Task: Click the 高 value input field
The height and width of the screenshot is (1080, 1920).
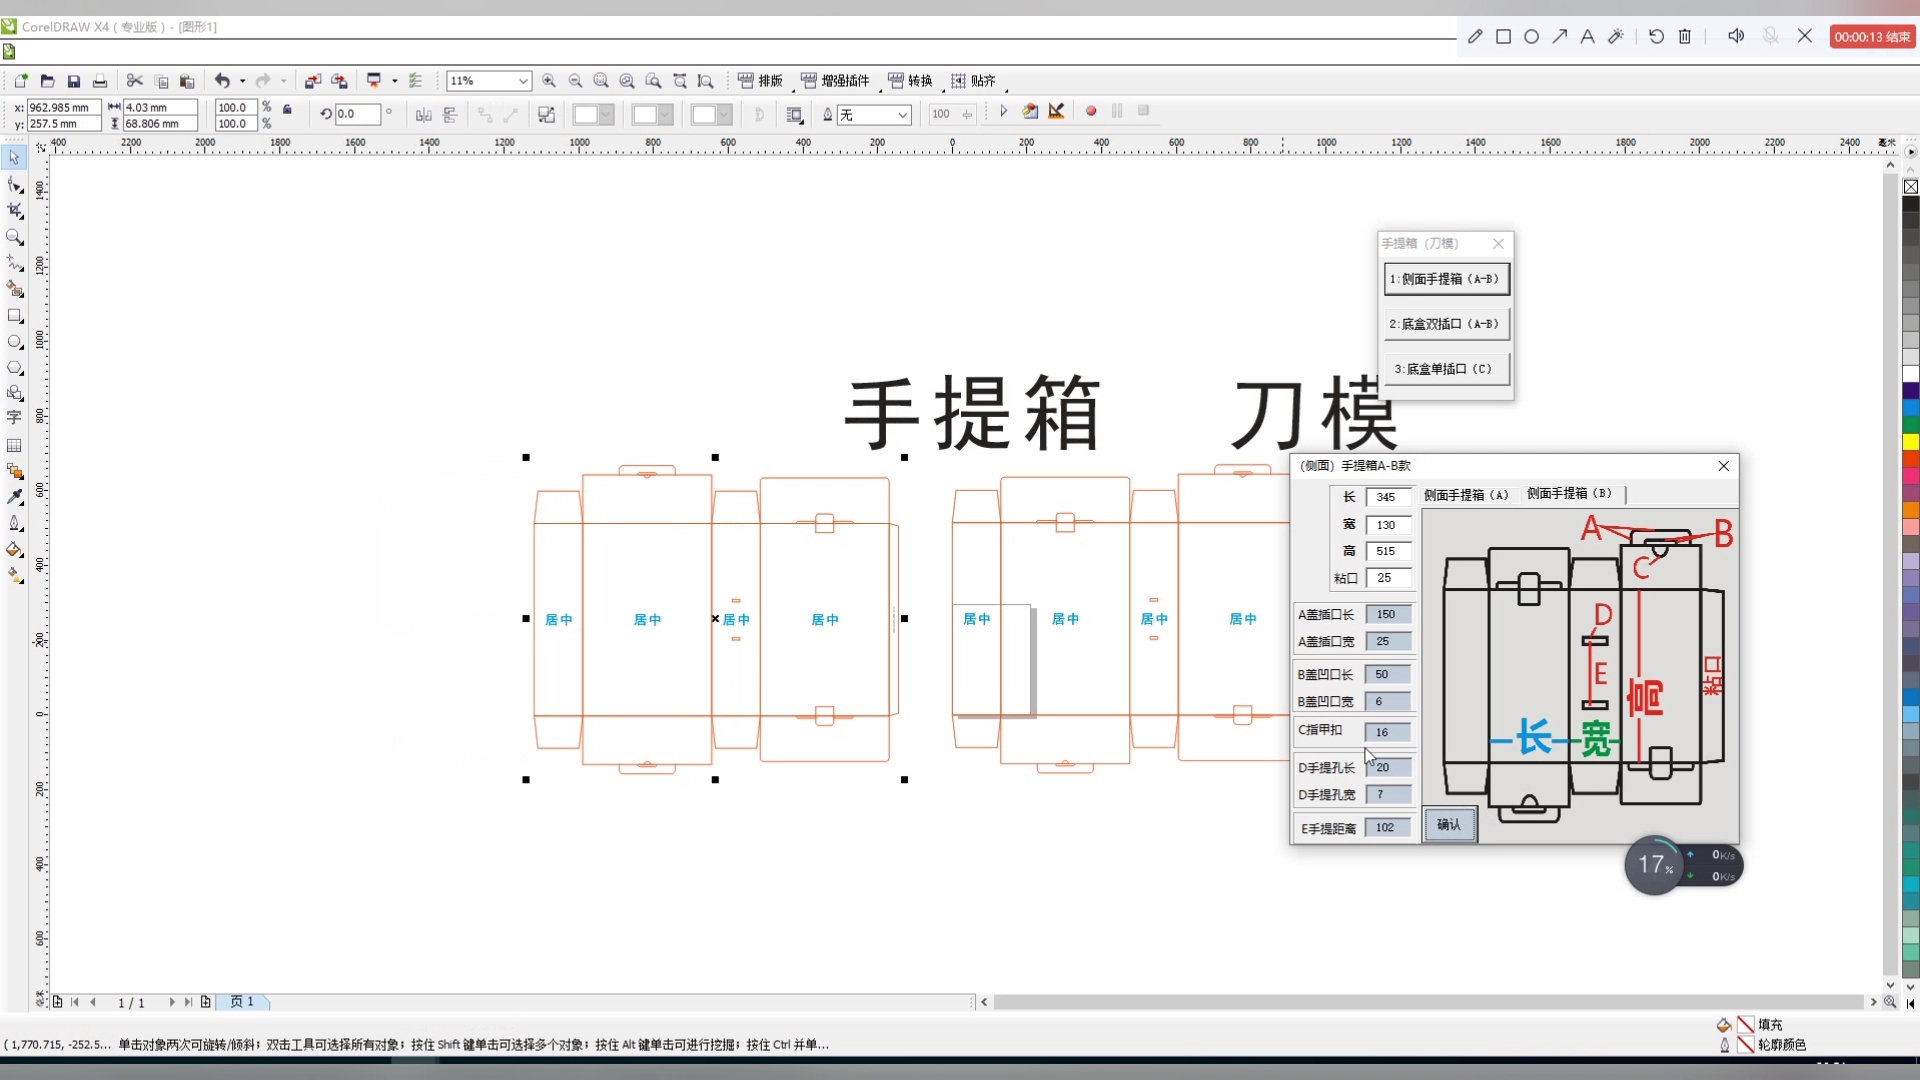Action: click(x=1388, y=551)
